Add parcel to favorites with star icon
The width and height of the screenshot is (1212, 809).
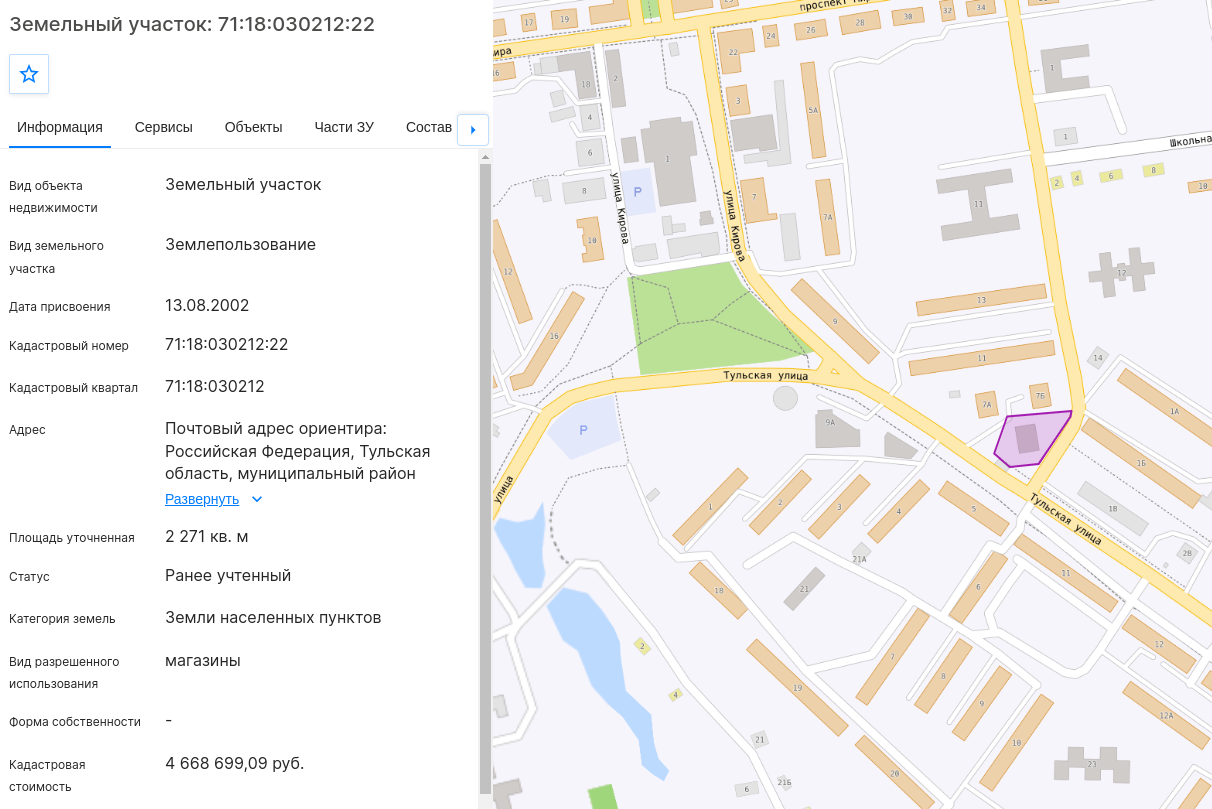point(29,74)
